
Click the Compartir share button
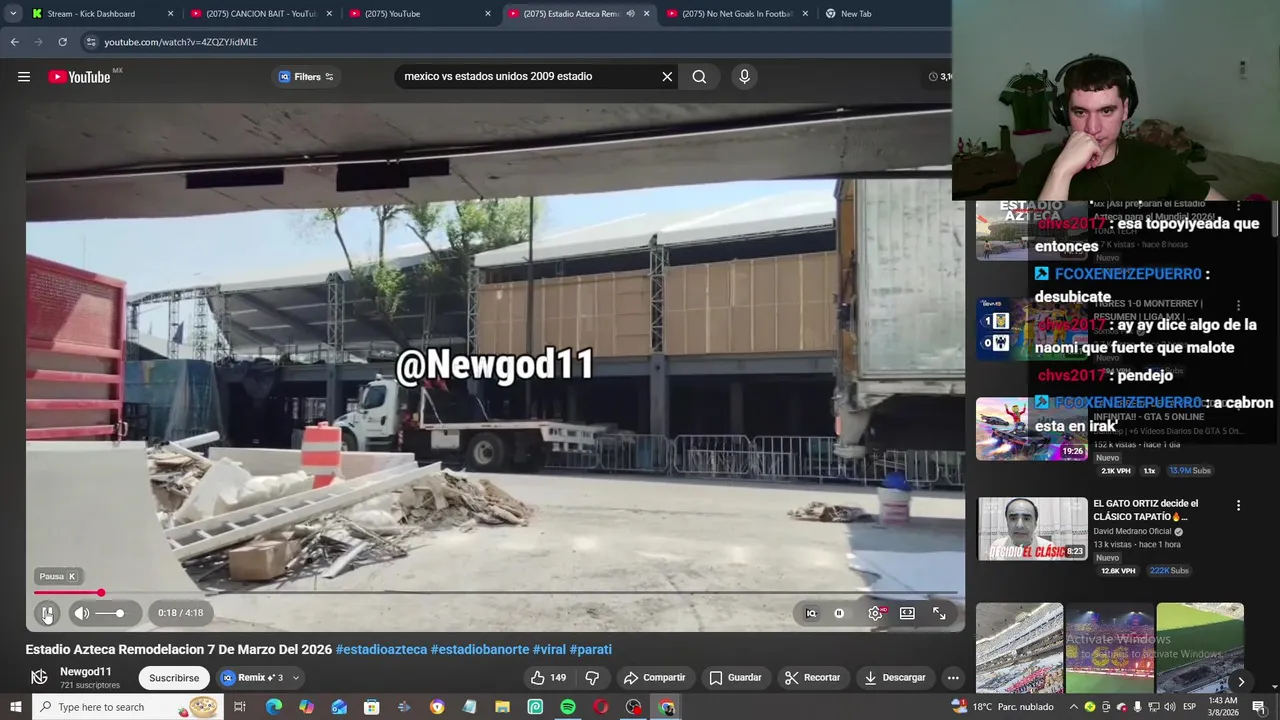(654, 677)
